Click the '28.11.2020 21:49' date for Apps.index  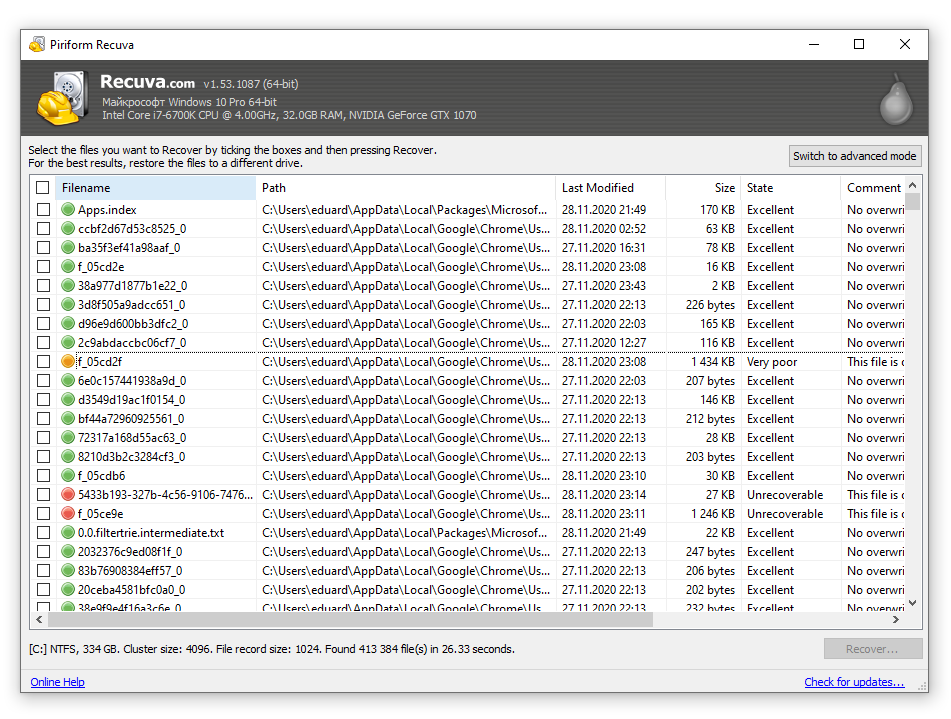603,209
